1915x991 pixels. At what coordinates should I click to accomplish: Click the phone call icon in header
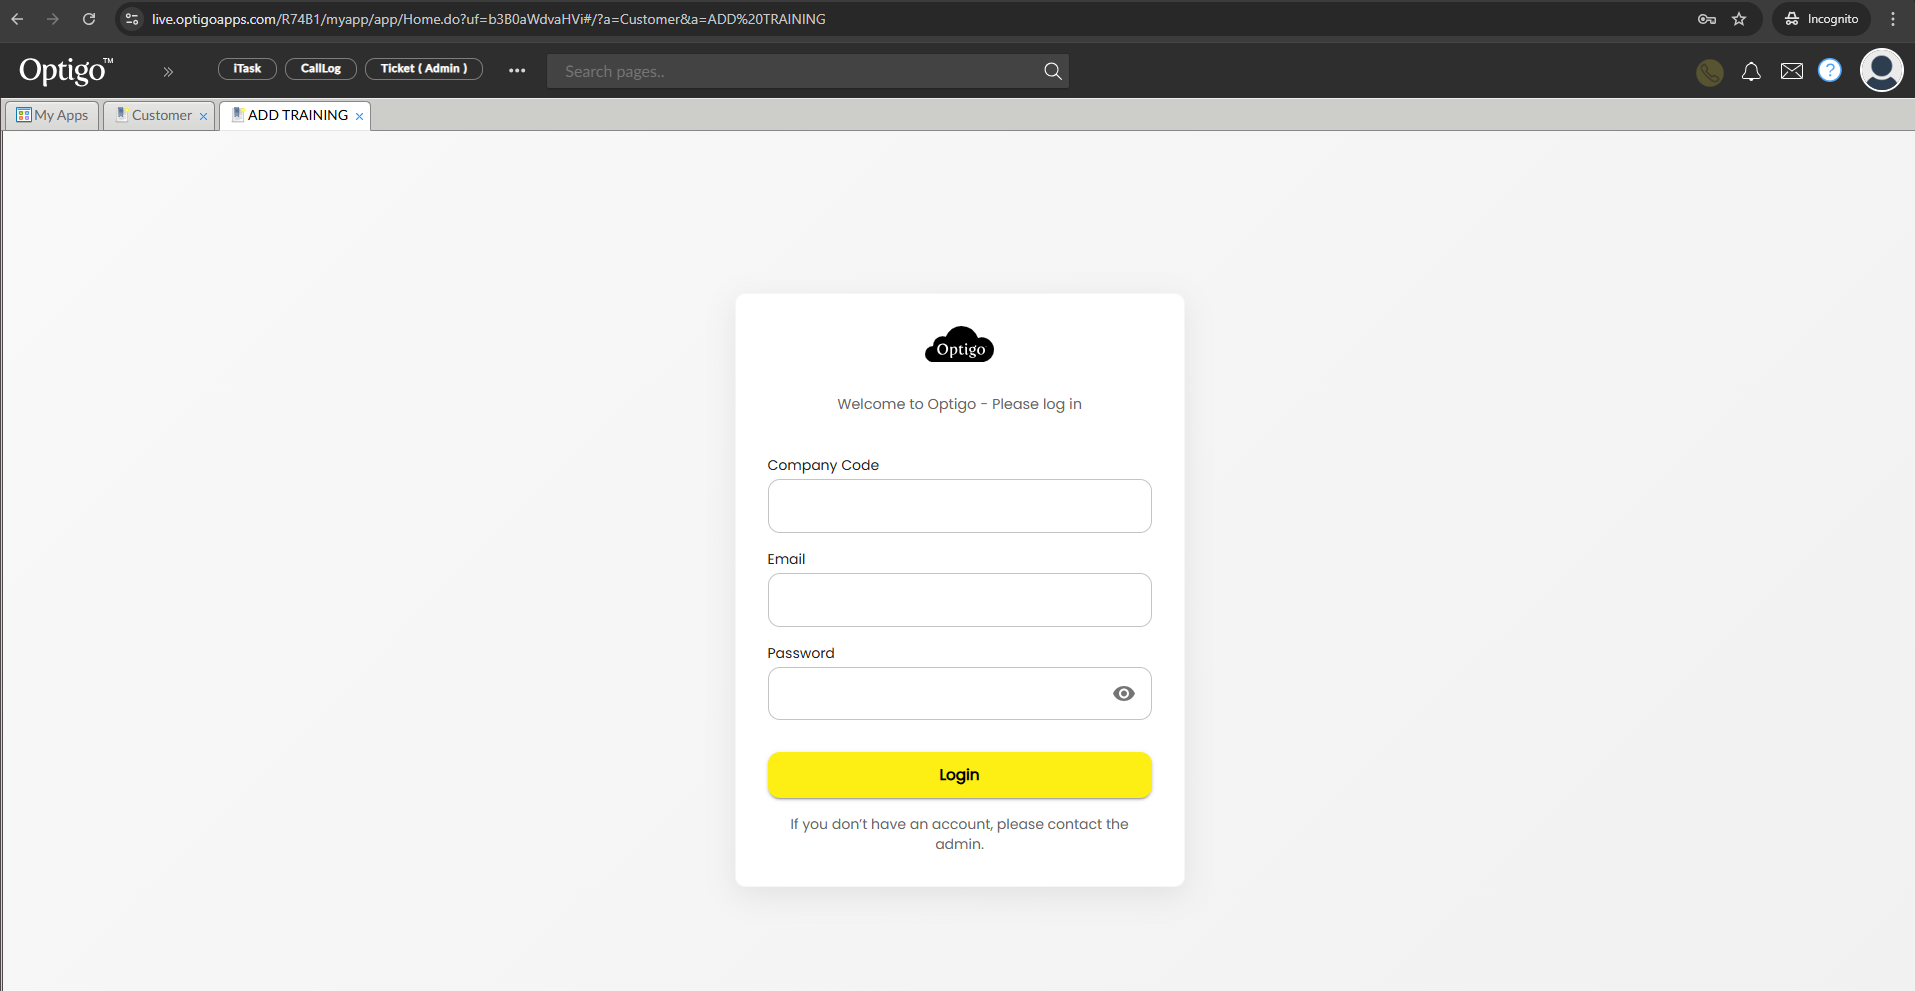[1709, 72]
